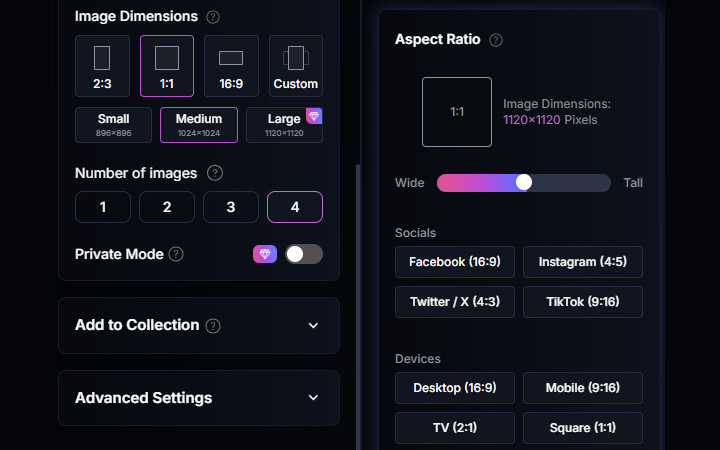Select the 16:9 landscape ratio
Screen dimensions: 720x450
click(231, 66)
